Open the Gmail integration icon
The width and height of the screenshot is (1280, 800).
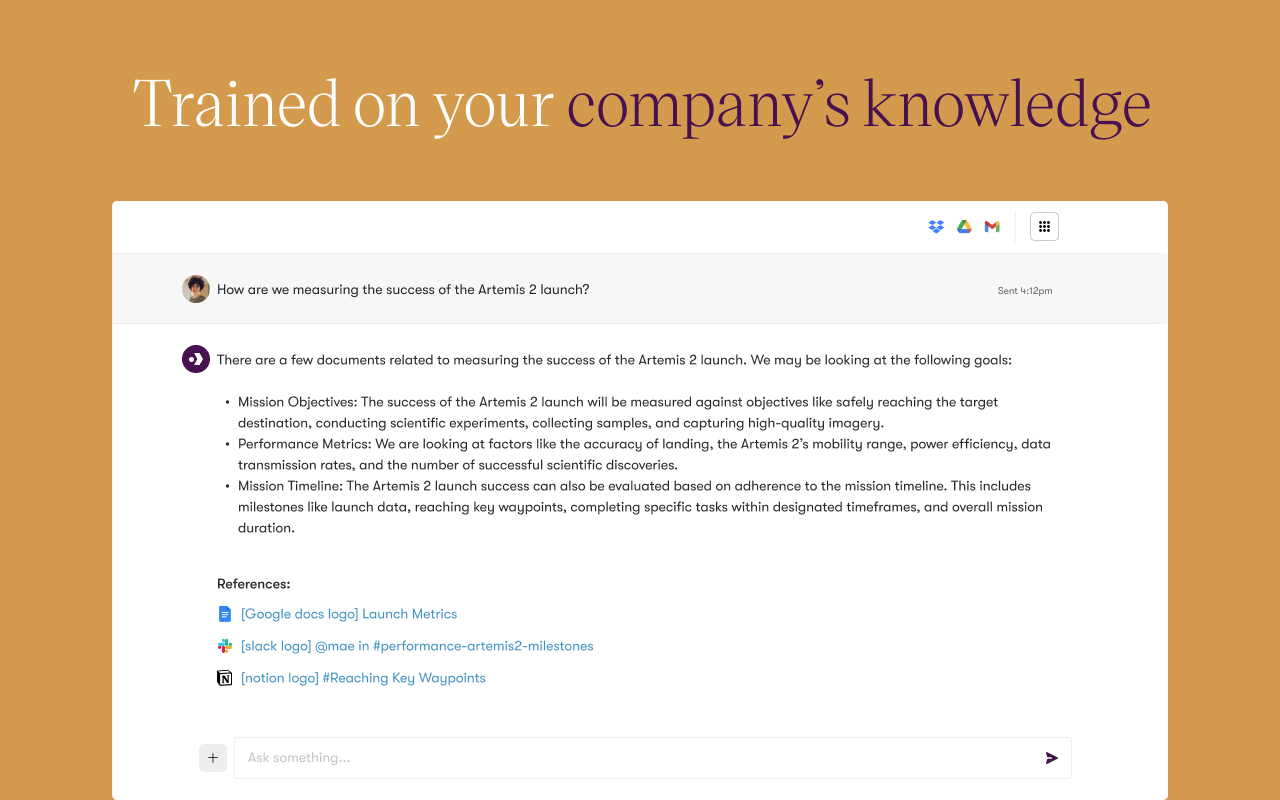991,226
